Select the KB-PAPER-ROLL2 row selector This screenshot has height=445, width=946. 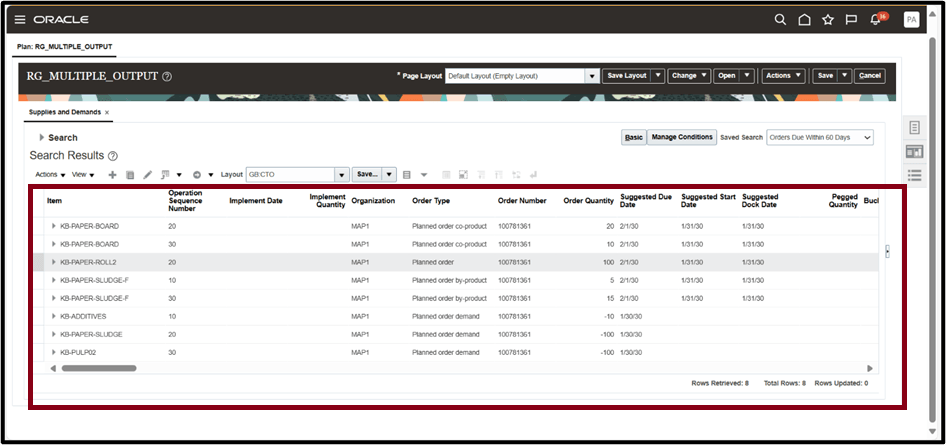38,262
